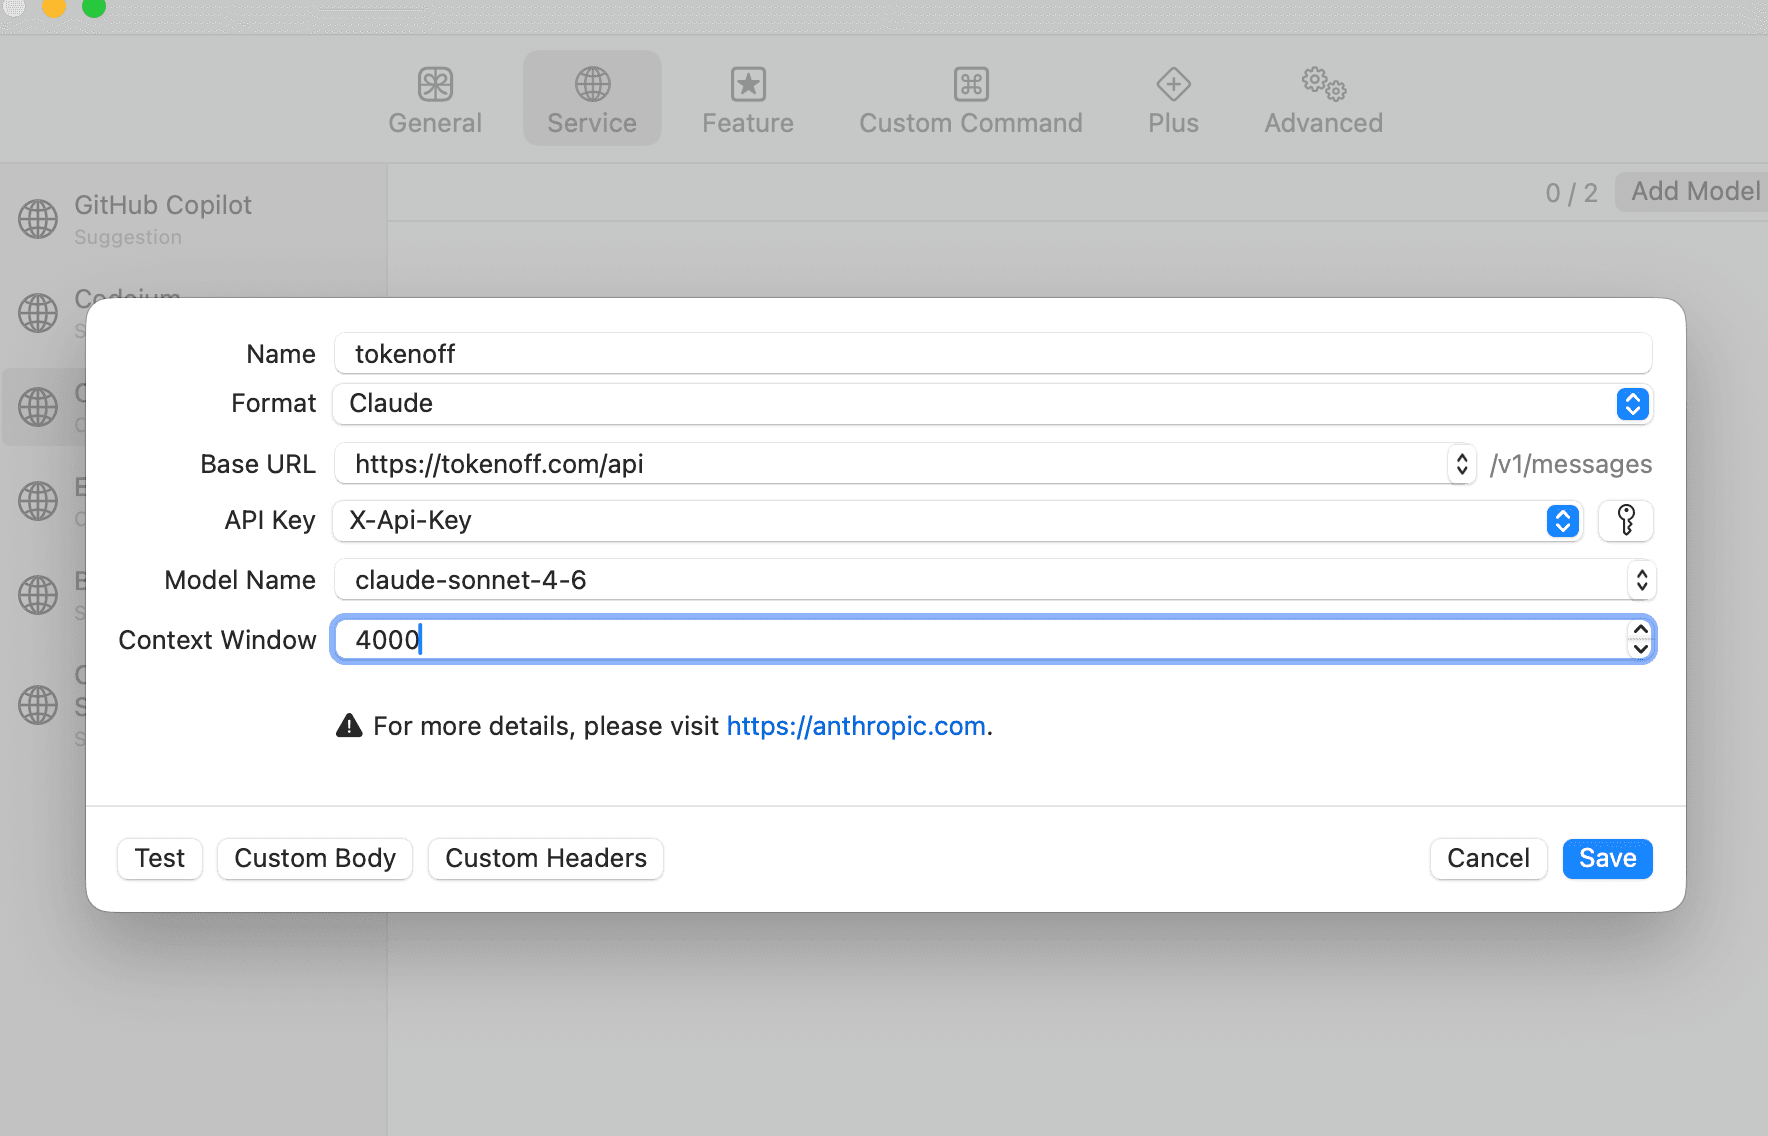Decrease Context Window with the down stepper
The height and width of the screenshot is (1136, 1768).
coord(1640,649)
